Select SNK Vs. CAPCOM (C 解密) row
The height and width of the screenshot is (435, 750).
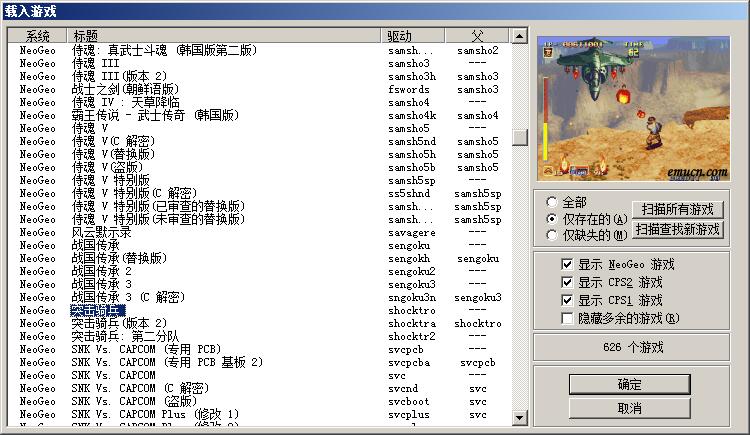click(x=259, y=388)
